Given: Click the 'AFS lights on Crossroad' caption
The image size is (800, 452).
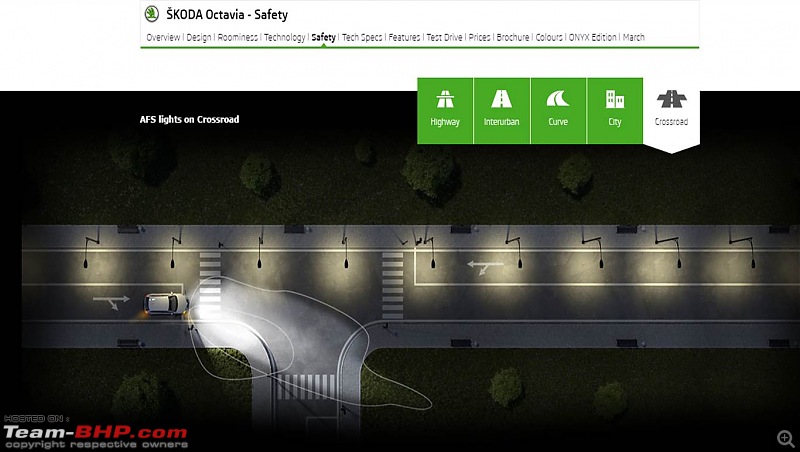Looking at the screenshot, I should tap(189, 119).
